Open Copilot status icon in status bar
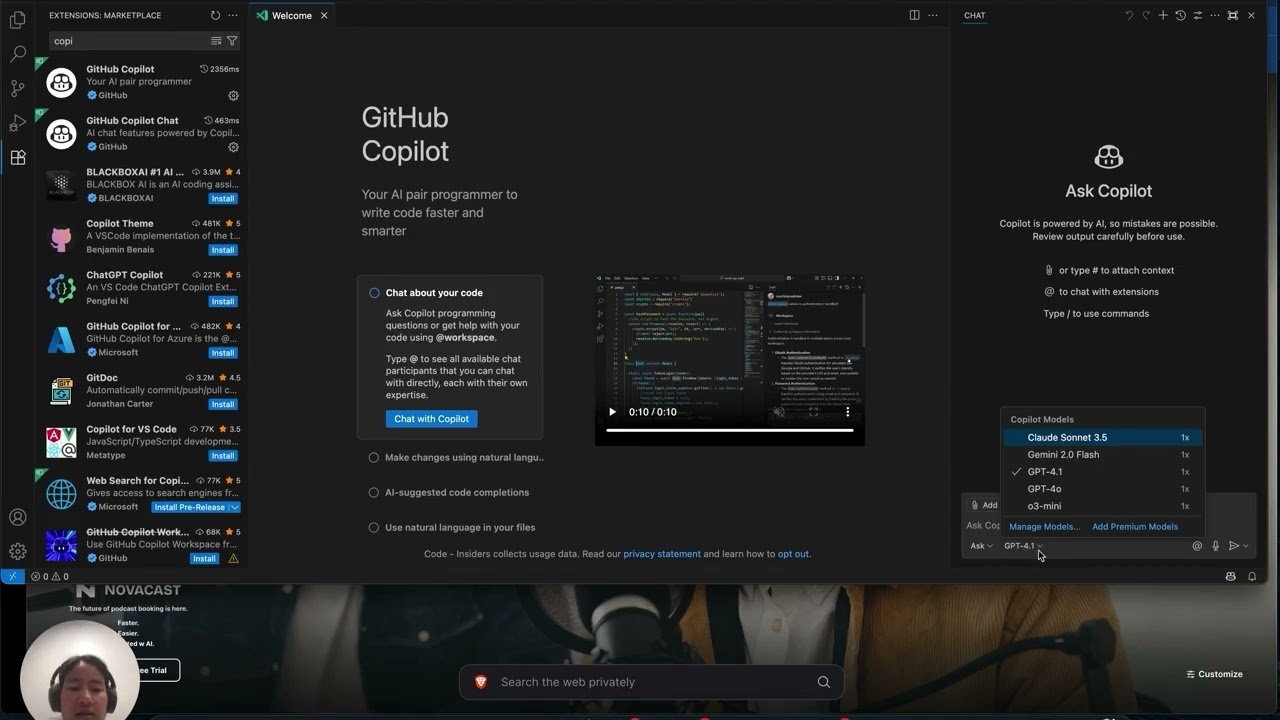This screenshot has width=1280, height=720. coord(1231,576)
